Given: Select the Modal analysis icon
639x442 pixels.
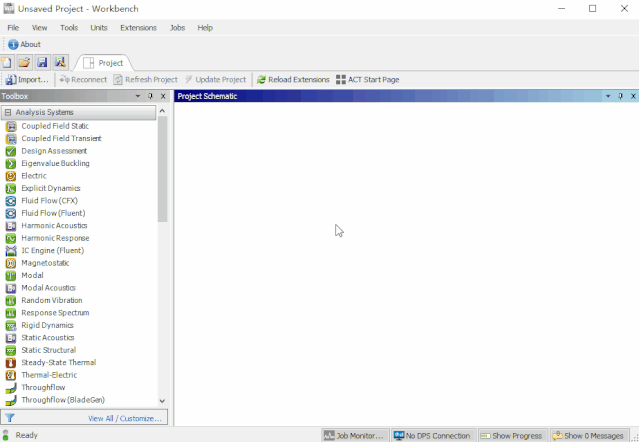Looking at the screenshot, I should (11, 276).
